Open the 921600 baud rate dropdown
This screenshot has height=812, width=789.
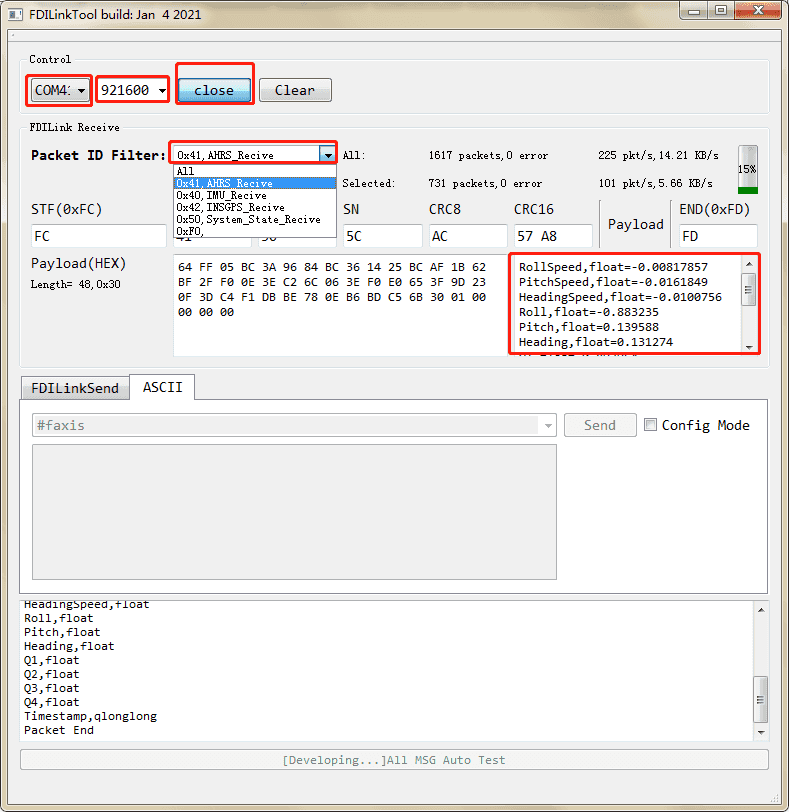click(x=133, y=91)
